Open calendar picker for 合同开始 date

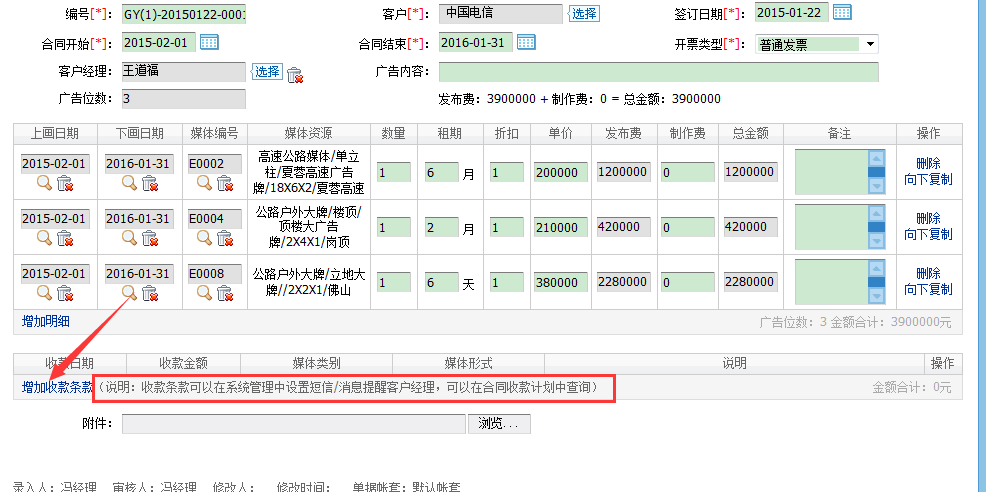click(209, 42)
